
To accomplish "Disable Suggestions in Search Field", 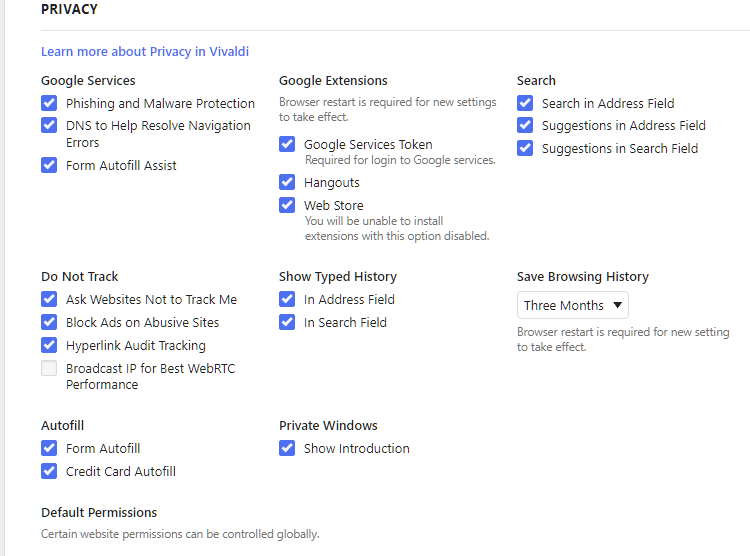I will click(x=525, y=148).
